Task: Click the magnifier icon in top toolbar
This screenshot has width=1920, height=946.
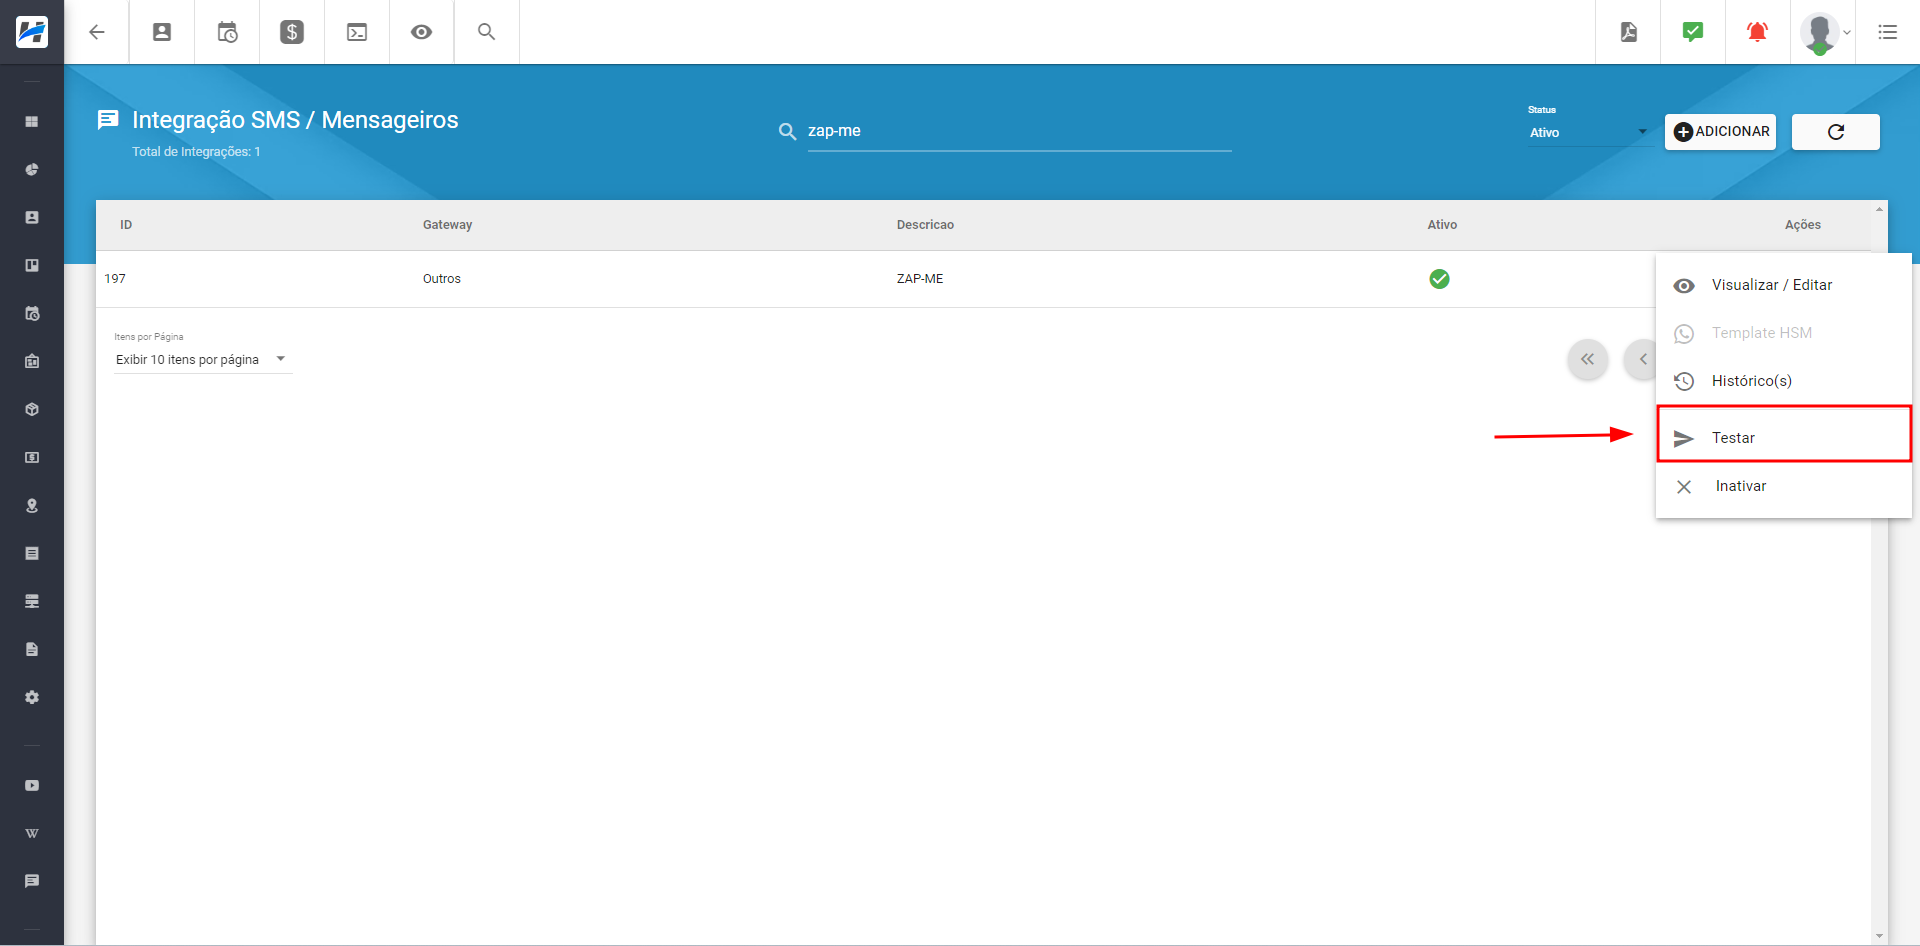Action: coord(487,32)
